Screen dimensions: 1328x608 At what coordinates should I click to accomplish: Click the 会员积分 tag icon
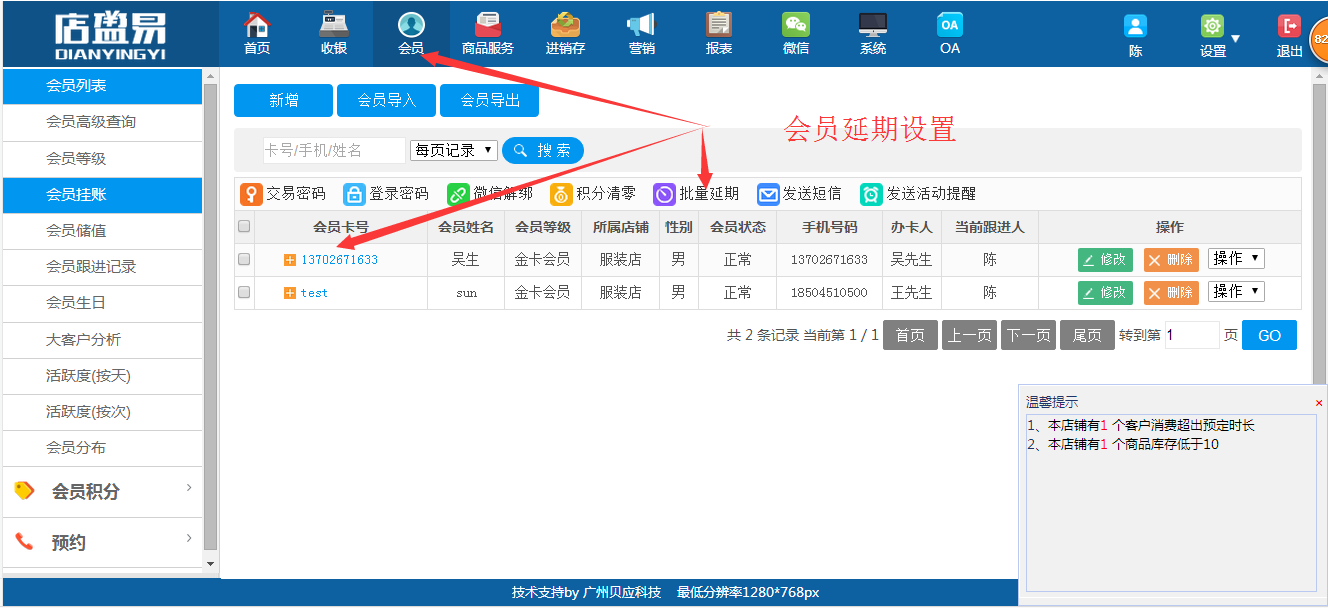(x=24, y=491)
